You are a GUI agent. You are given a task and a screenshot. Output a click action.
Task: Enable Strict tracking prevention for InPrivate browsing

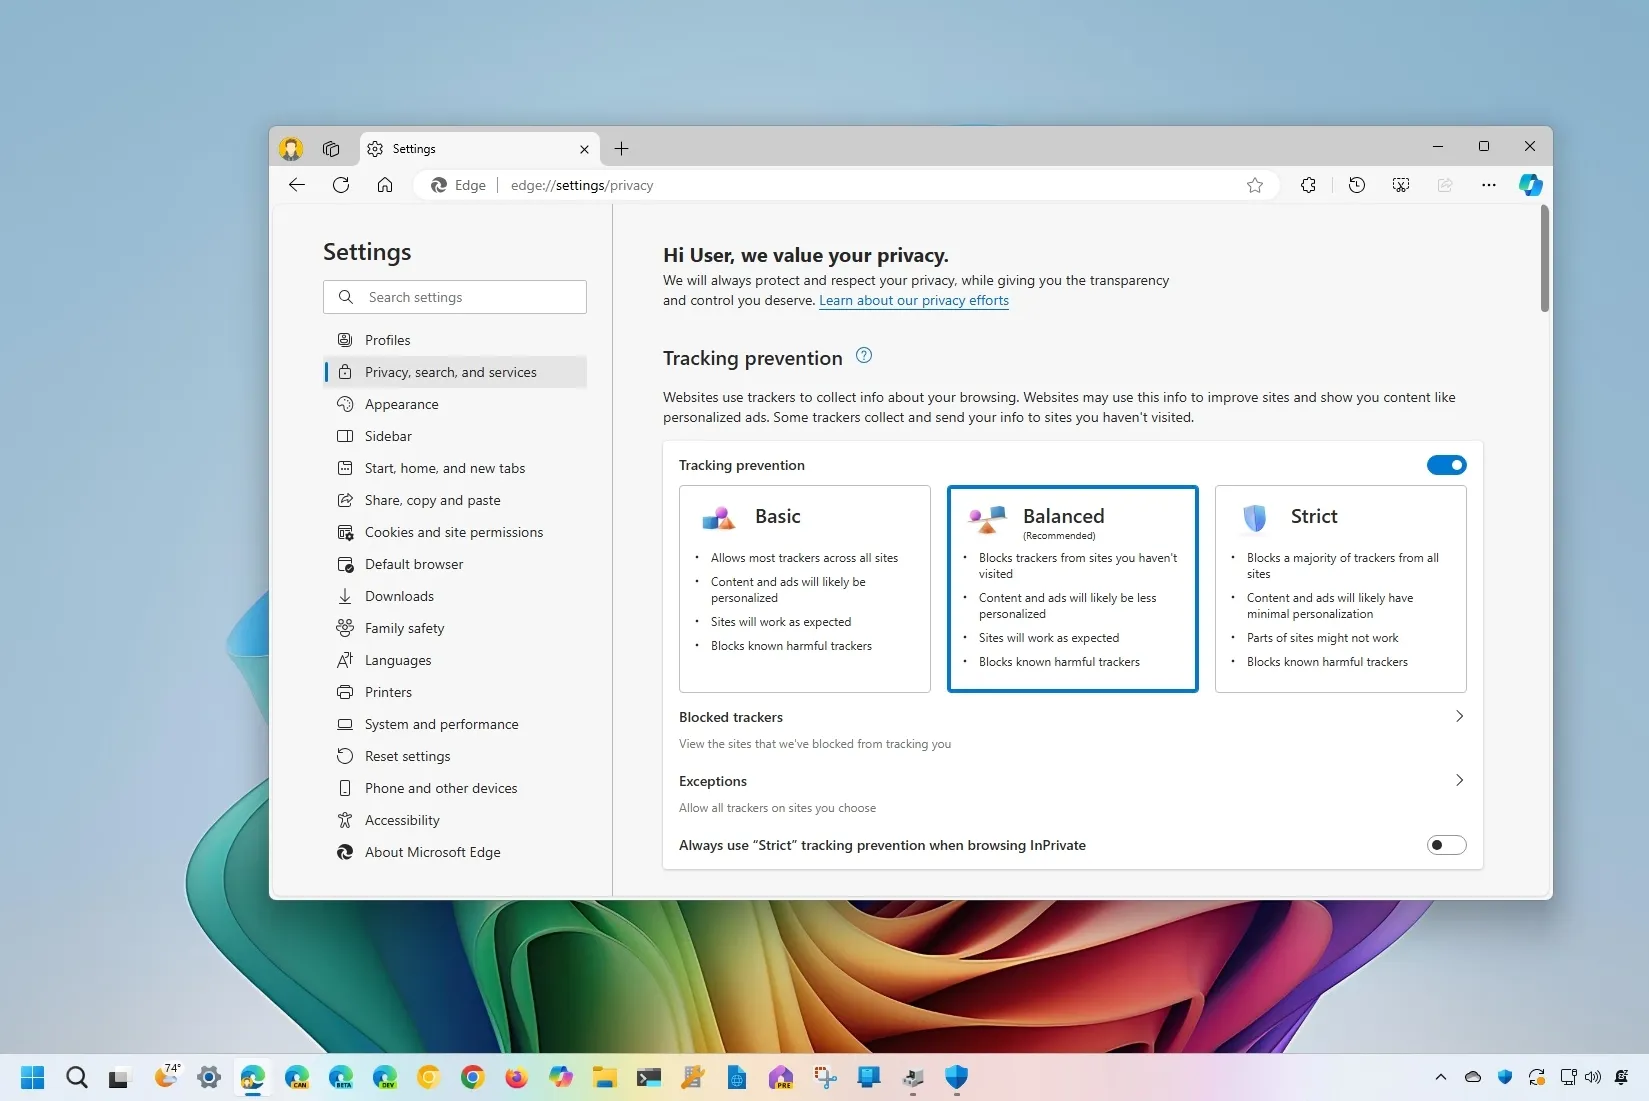[1445, 845]
